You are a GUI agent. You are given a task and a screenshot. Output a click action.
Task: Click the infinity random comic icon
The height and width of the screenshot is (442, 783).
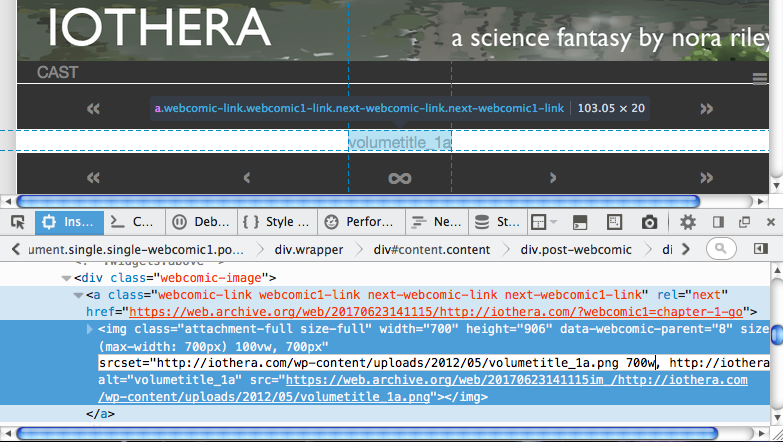[x=400, y=177]
